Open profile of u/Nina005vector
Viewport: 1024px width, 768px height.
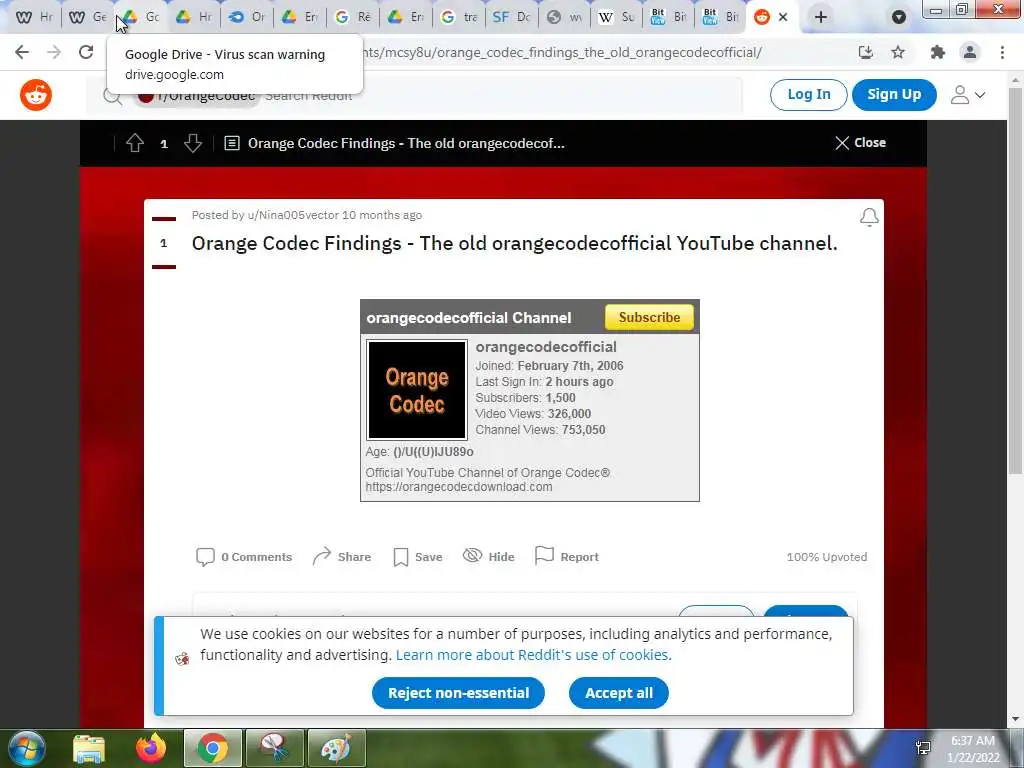click(x=293, y=215)
